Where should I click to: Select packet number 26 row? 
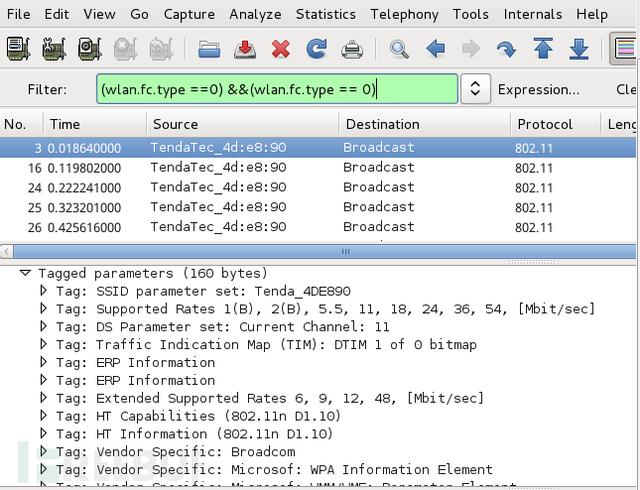pyautogui.click(x=318, y=227)
